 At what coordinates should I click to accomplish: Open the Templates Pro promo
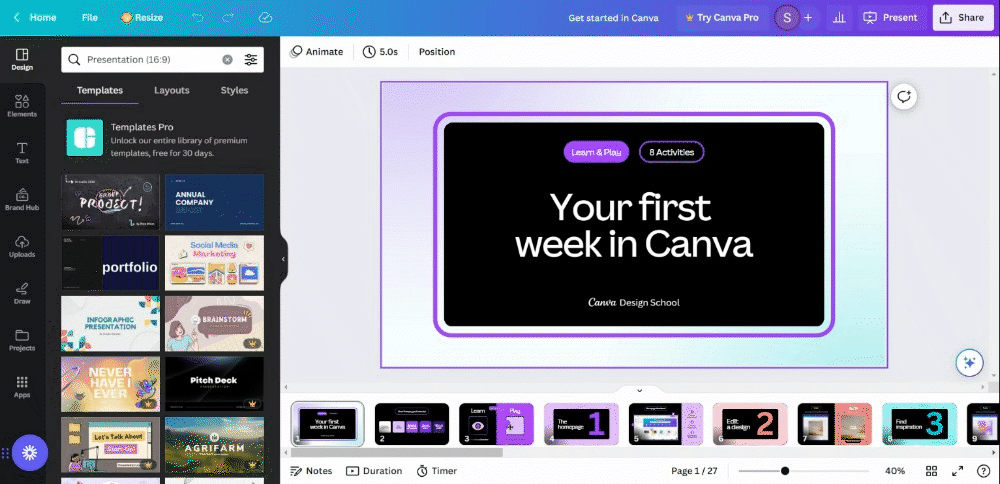(x=163, y=139)
